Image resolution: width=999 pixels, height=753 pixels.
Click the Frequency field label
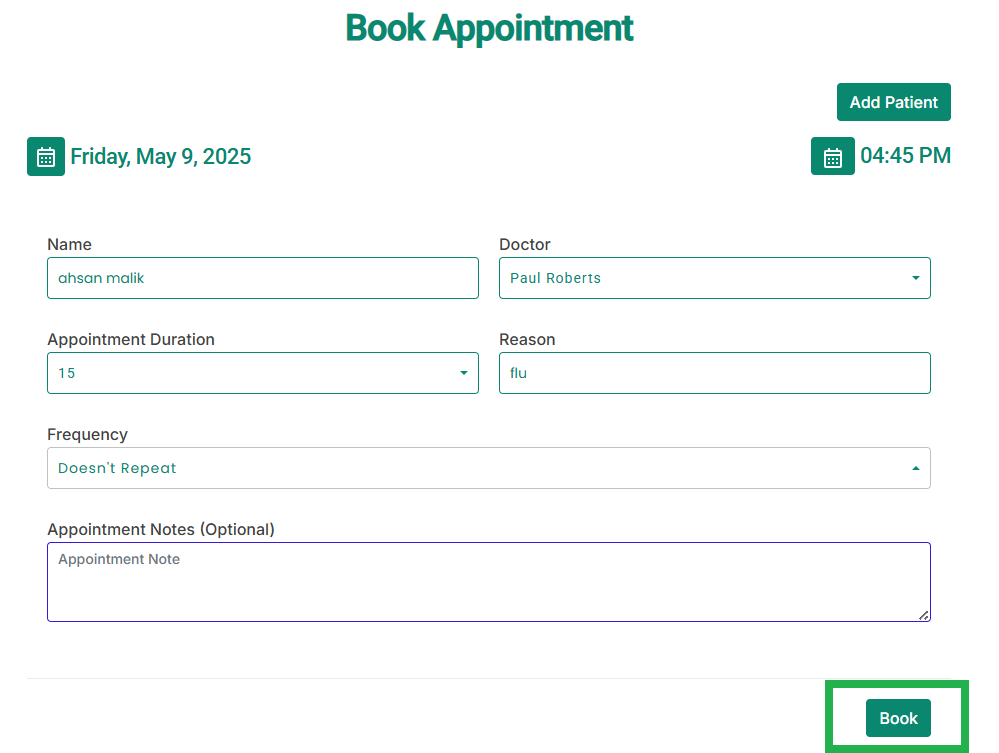(x=87, y=434)
